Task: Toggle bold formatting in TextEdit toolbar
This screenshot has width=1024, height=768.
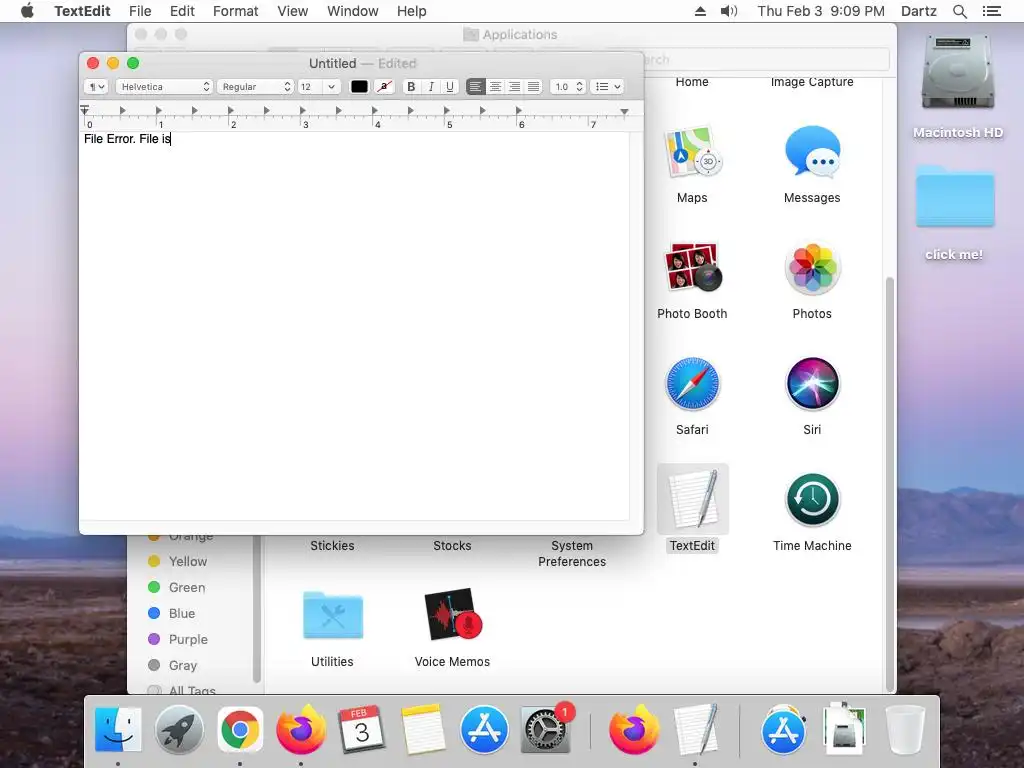Action: [x=411, y=87]
